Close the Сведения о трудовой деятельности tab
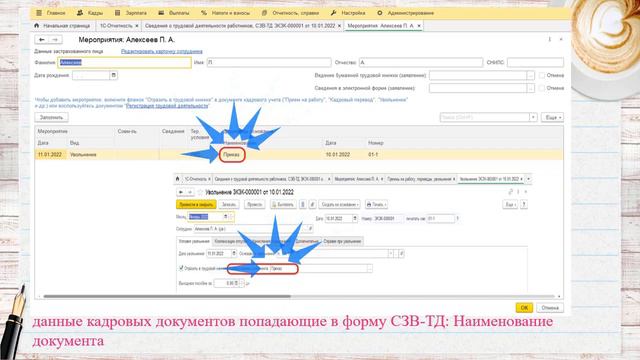 coord(339,26)
